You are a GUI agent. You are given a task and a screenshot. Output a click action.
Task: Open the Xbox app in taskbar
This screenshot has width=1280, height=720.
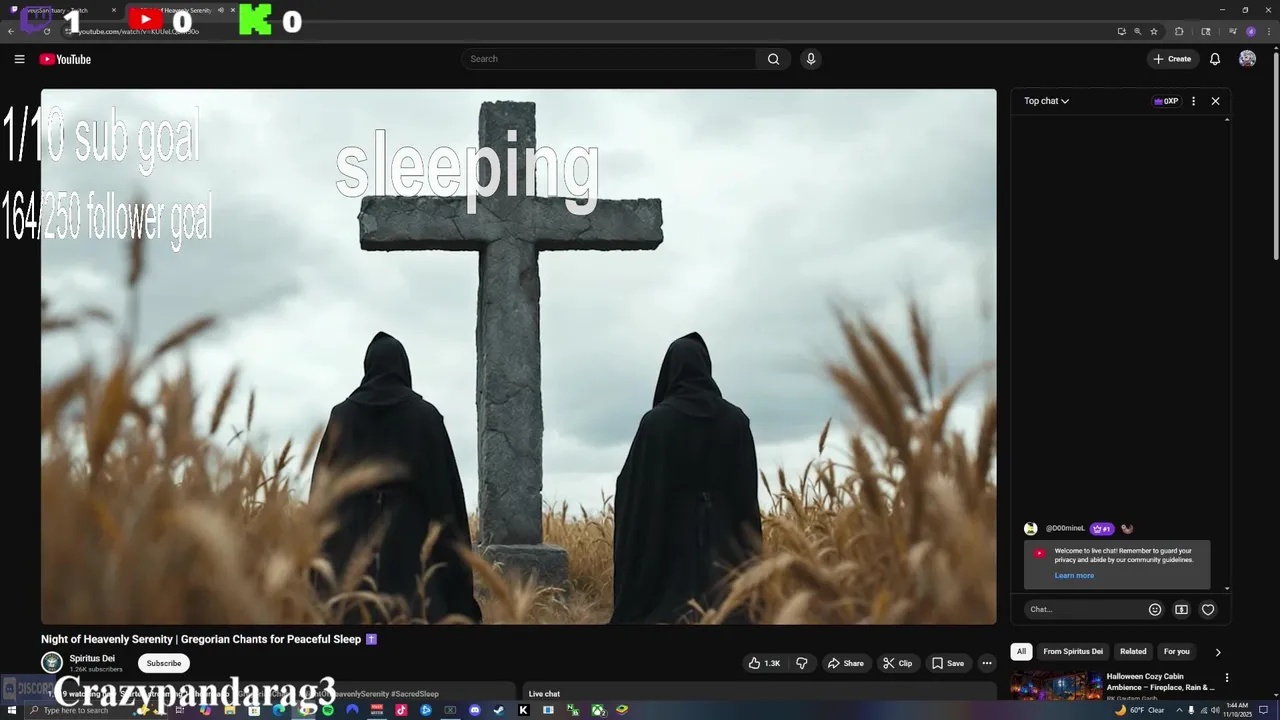(x=598, y=710)
